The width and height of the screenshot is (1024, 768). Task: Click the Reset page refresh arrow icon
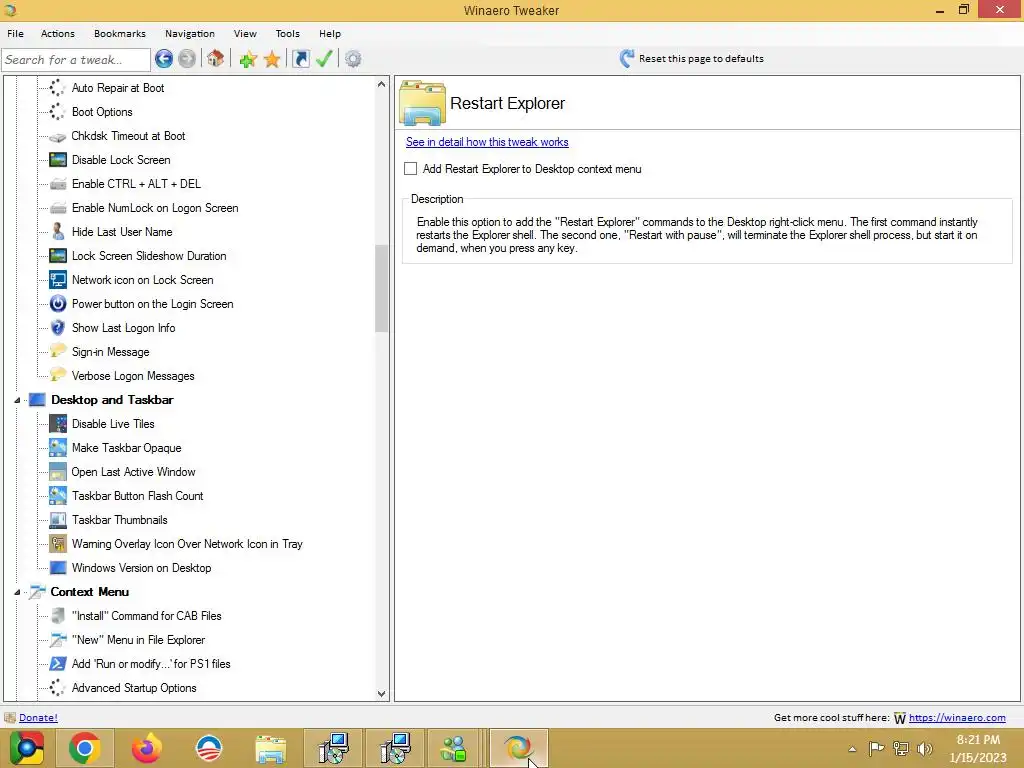[626, 59]
